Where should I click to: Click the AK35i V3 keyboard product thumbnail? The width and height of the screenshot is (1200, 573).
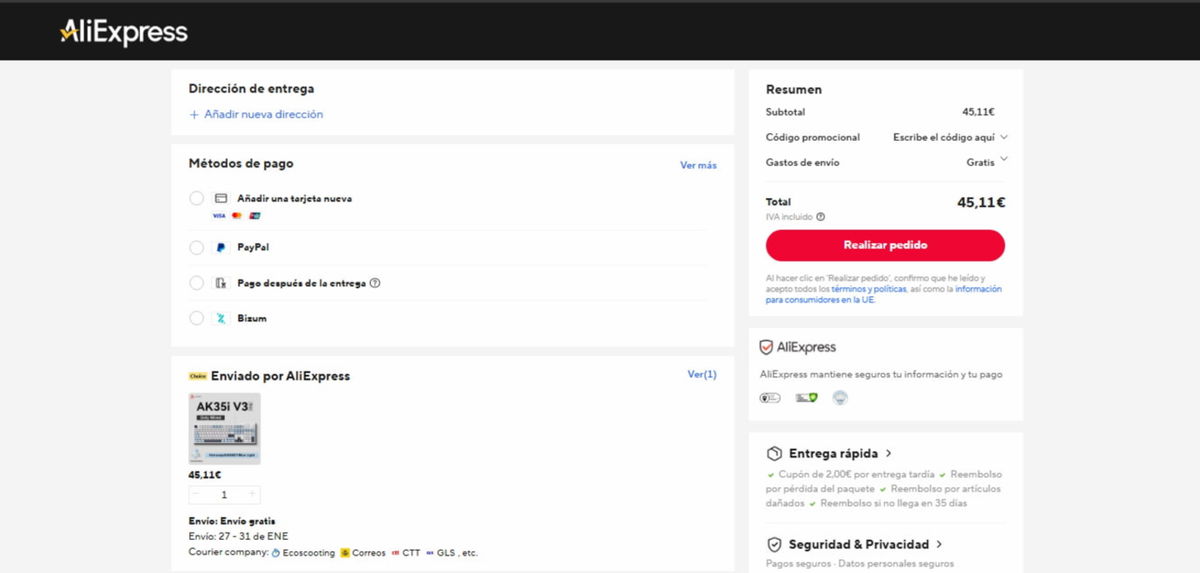coord(224,428)
